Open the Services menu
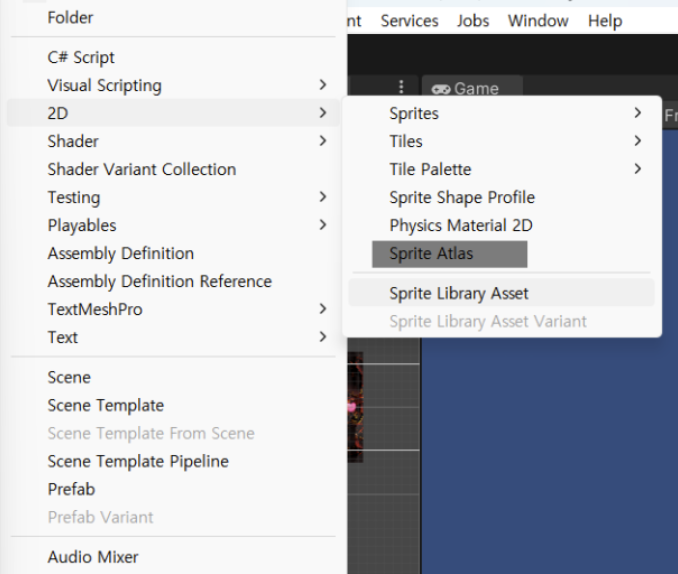Viewport: 678px width, 574px height. [409, 21]
